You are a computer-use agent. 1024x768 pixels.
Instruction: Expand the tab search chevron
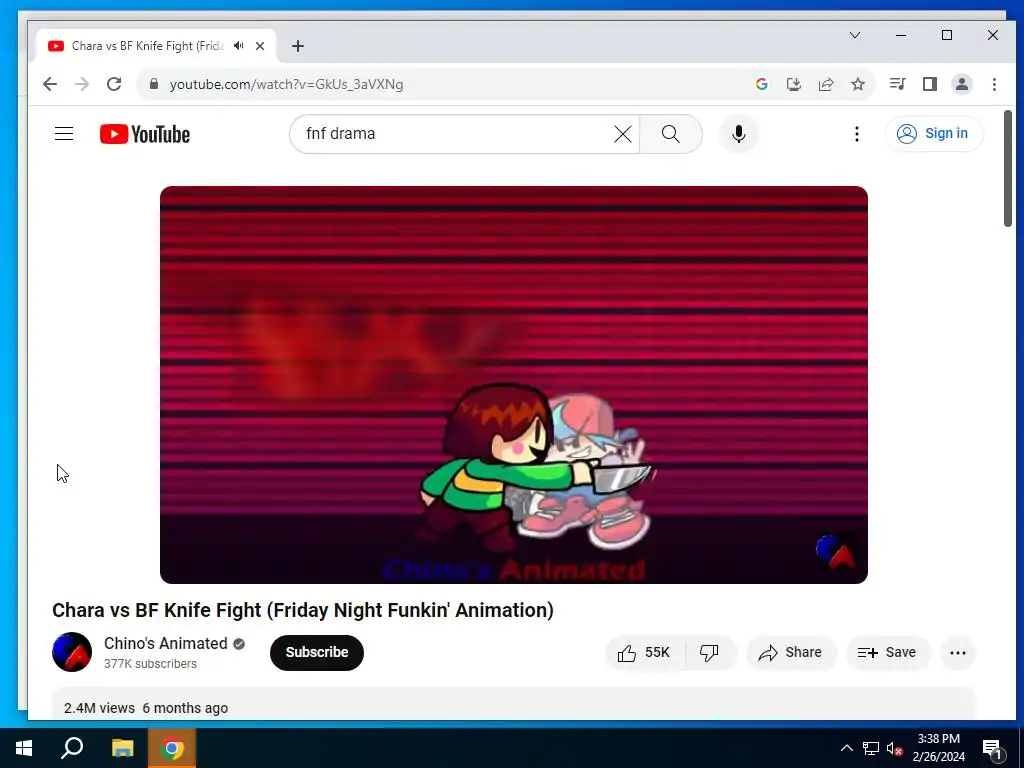855,35
